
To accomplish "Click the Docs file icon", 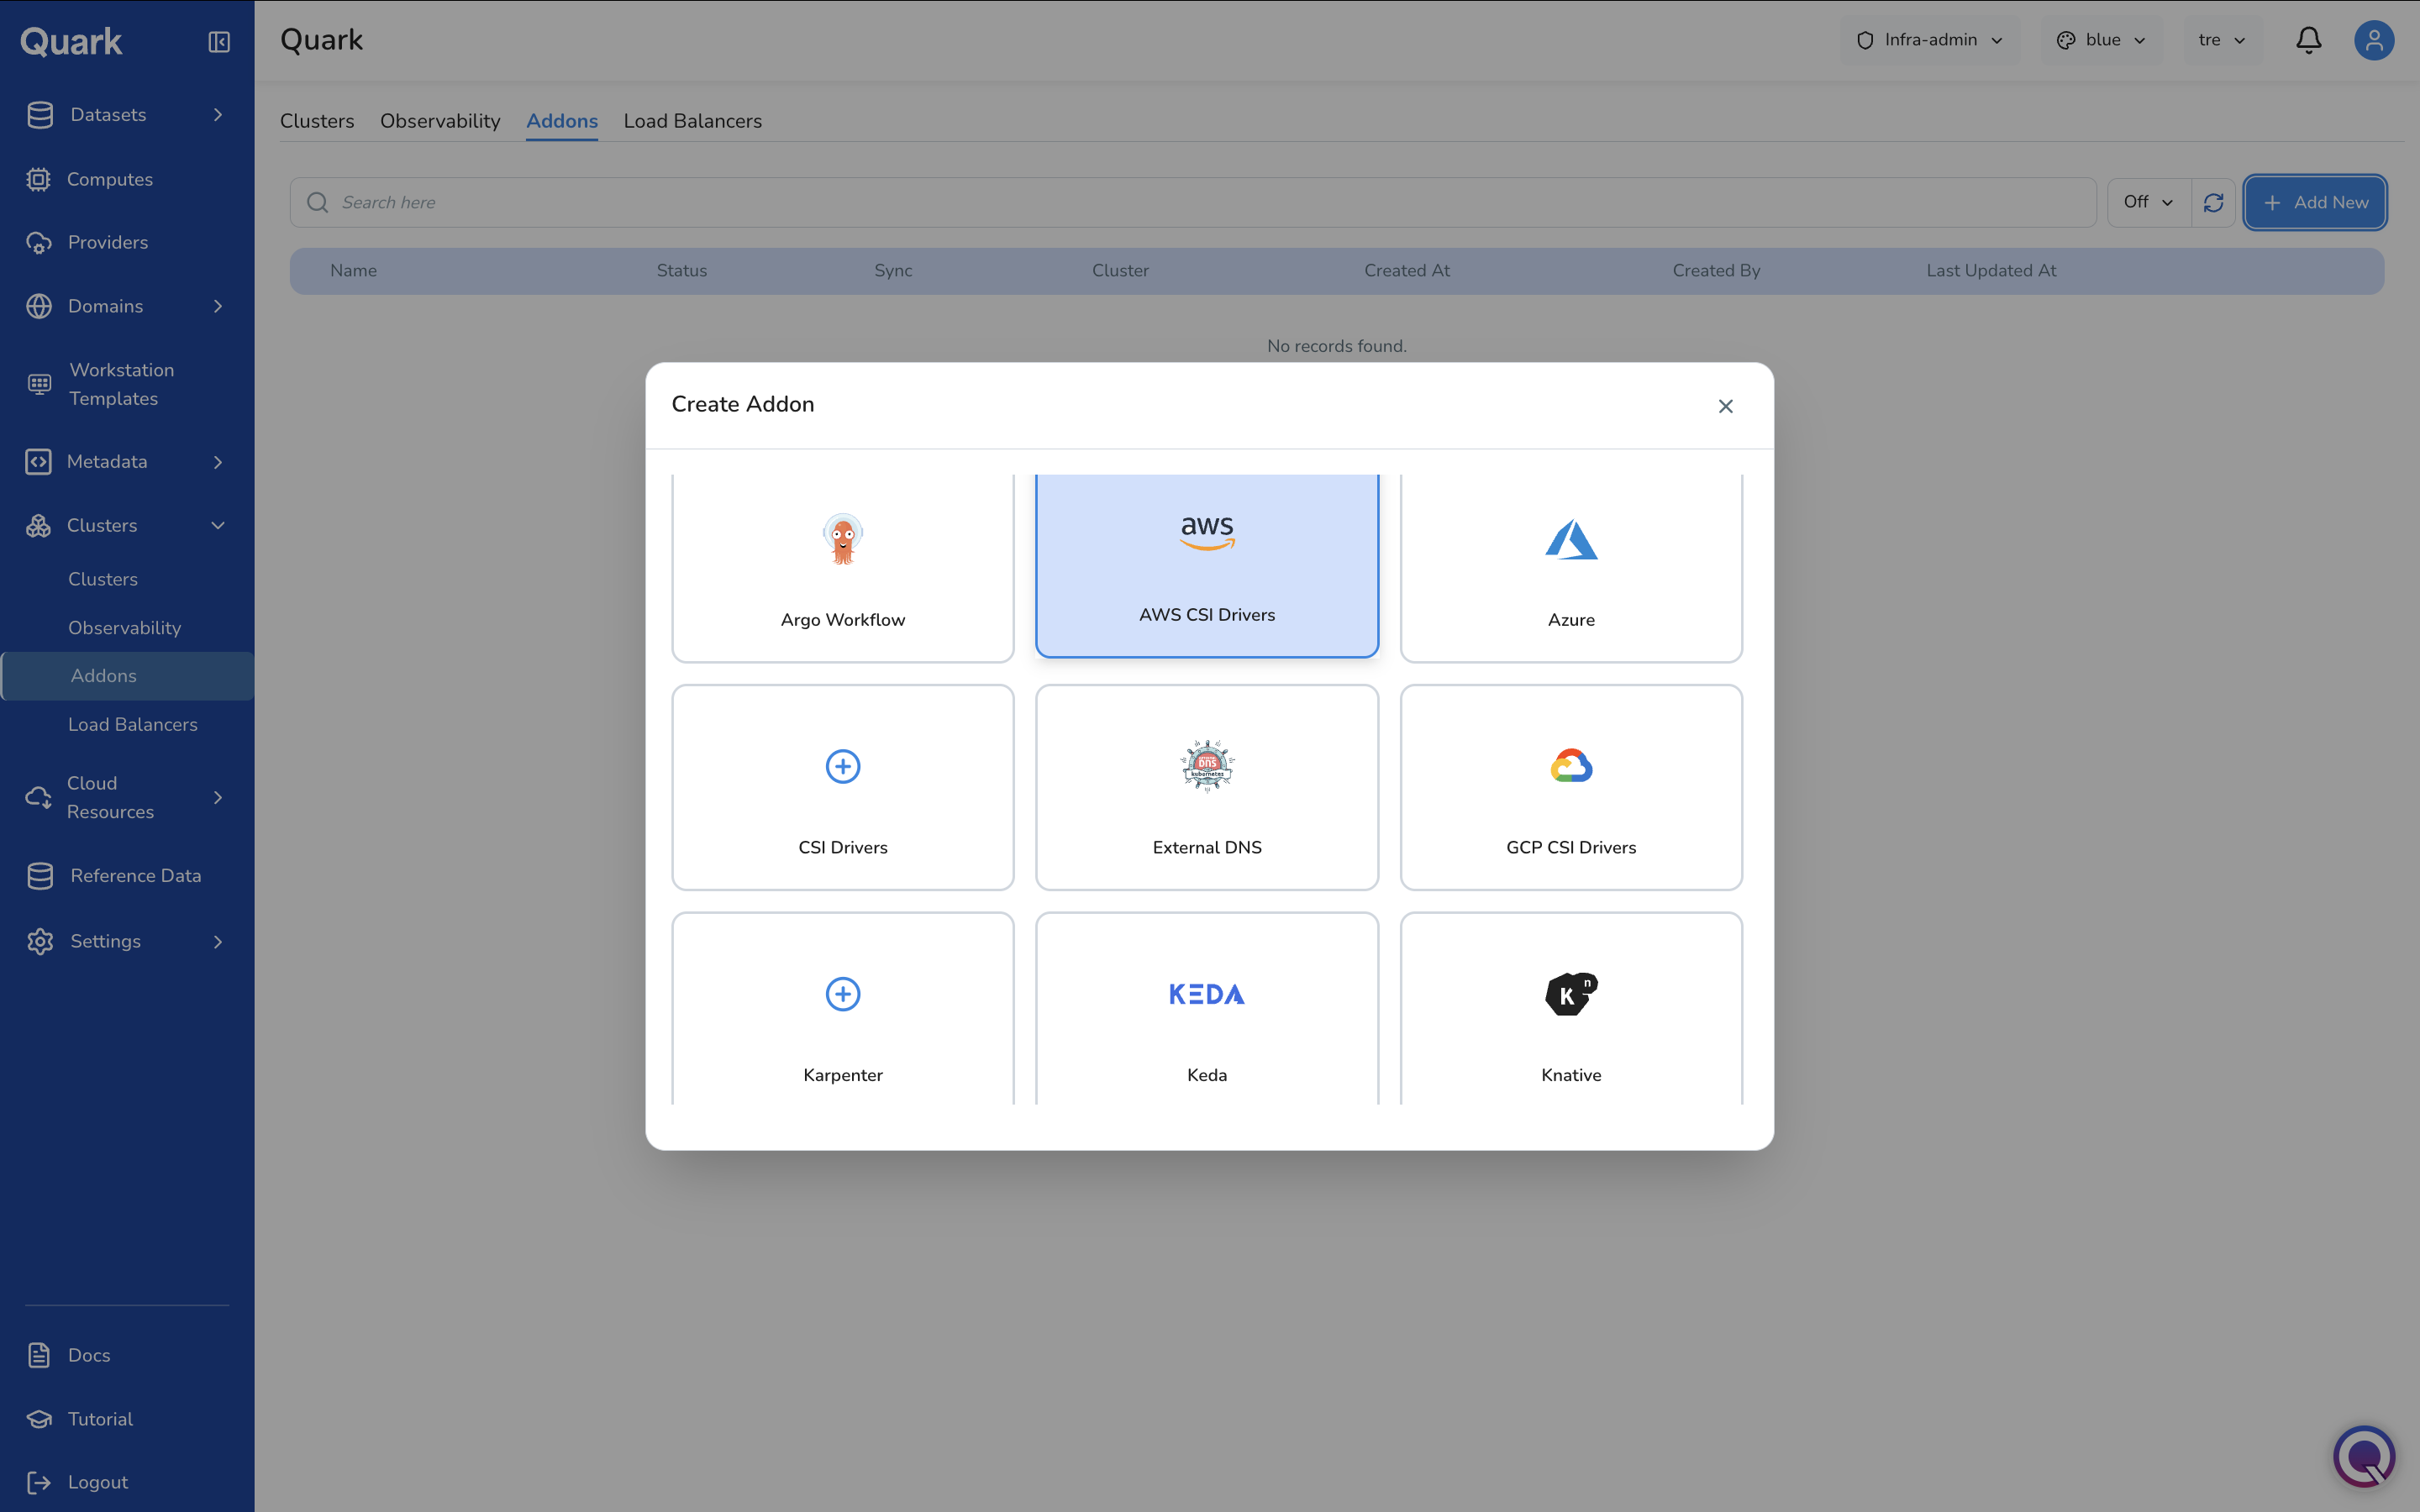I will pos(38,1355).
